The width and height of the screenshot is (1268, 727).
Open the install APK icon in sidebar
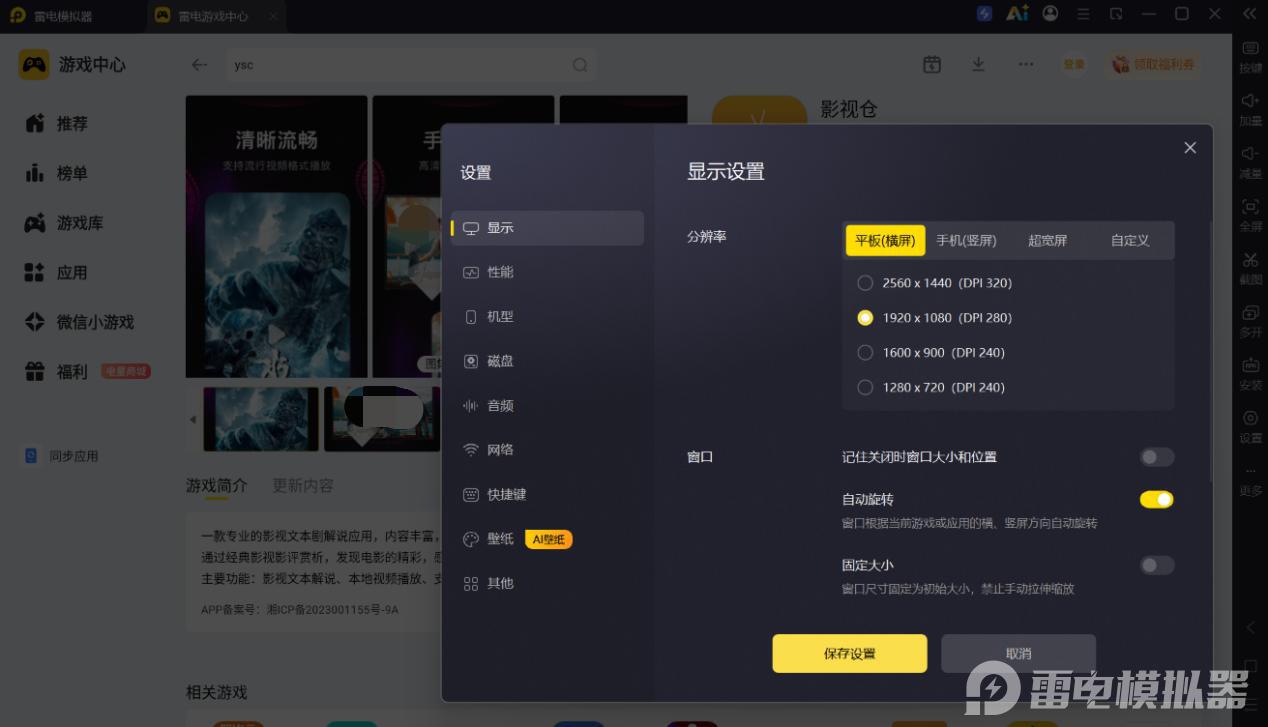[1250, 365]
